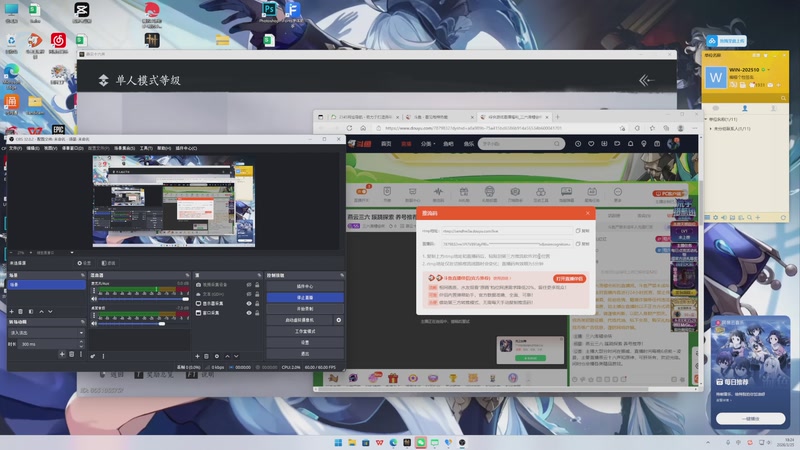Move selected source down with arrow icon

[236, 356]
